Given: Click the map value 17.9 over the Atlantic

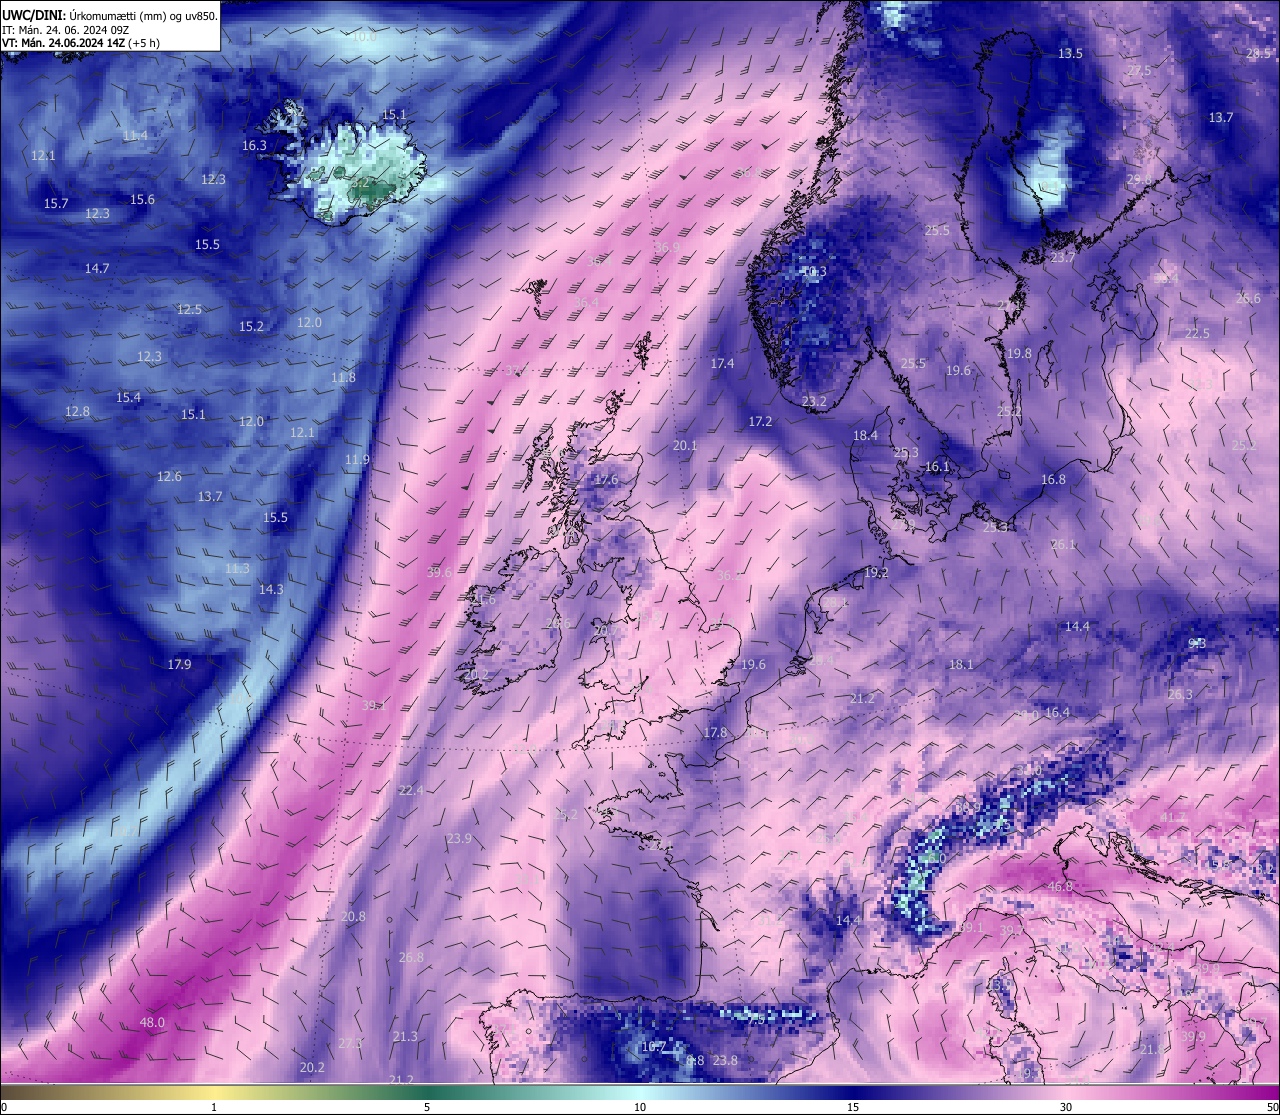Looking at the screenshot, I should [x=179, y=664].
